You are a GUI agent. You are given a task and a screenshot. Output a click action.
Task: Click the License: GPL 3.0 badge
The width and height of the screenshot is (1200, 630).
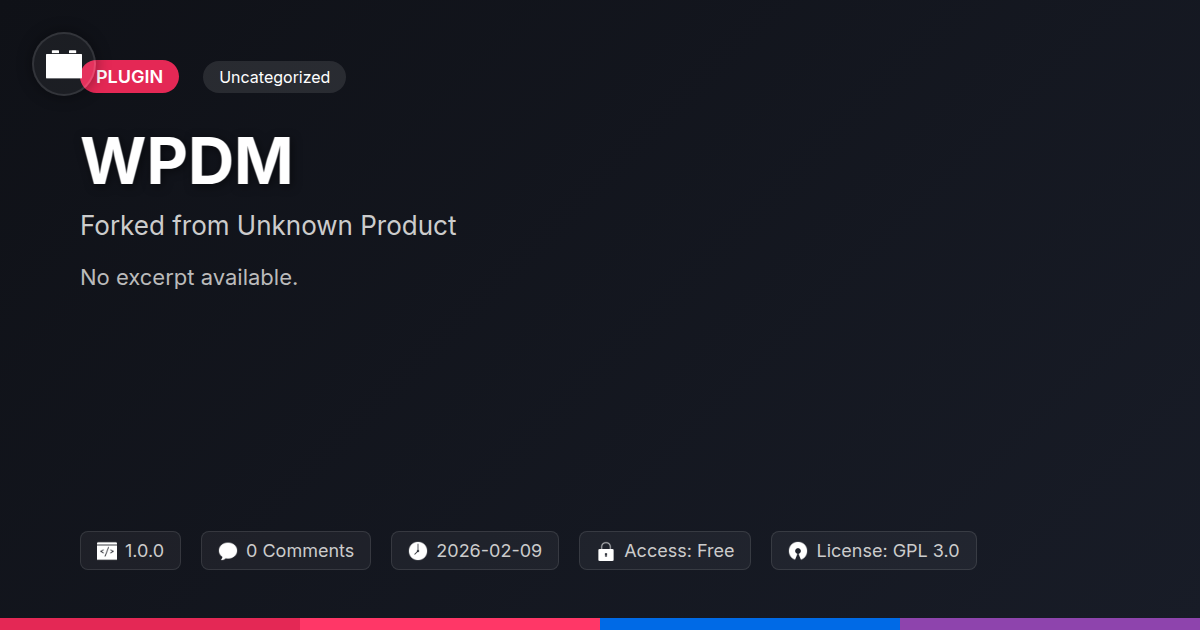coord(874,551)
